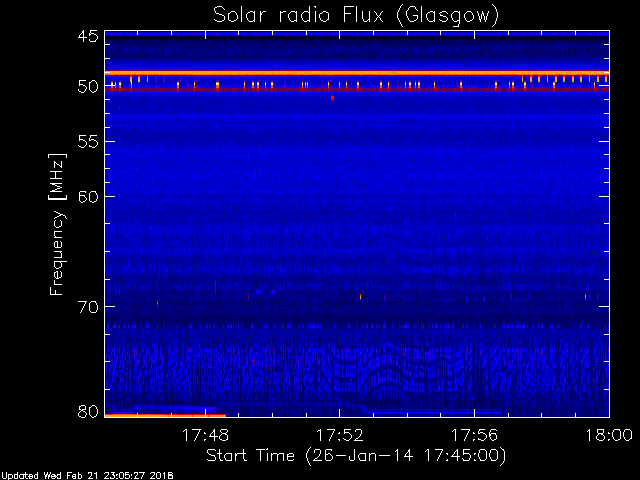This screenshot has width=640, height=480.
Task: Click the 17:56 time axis label
Action: (x=474, y=435)
